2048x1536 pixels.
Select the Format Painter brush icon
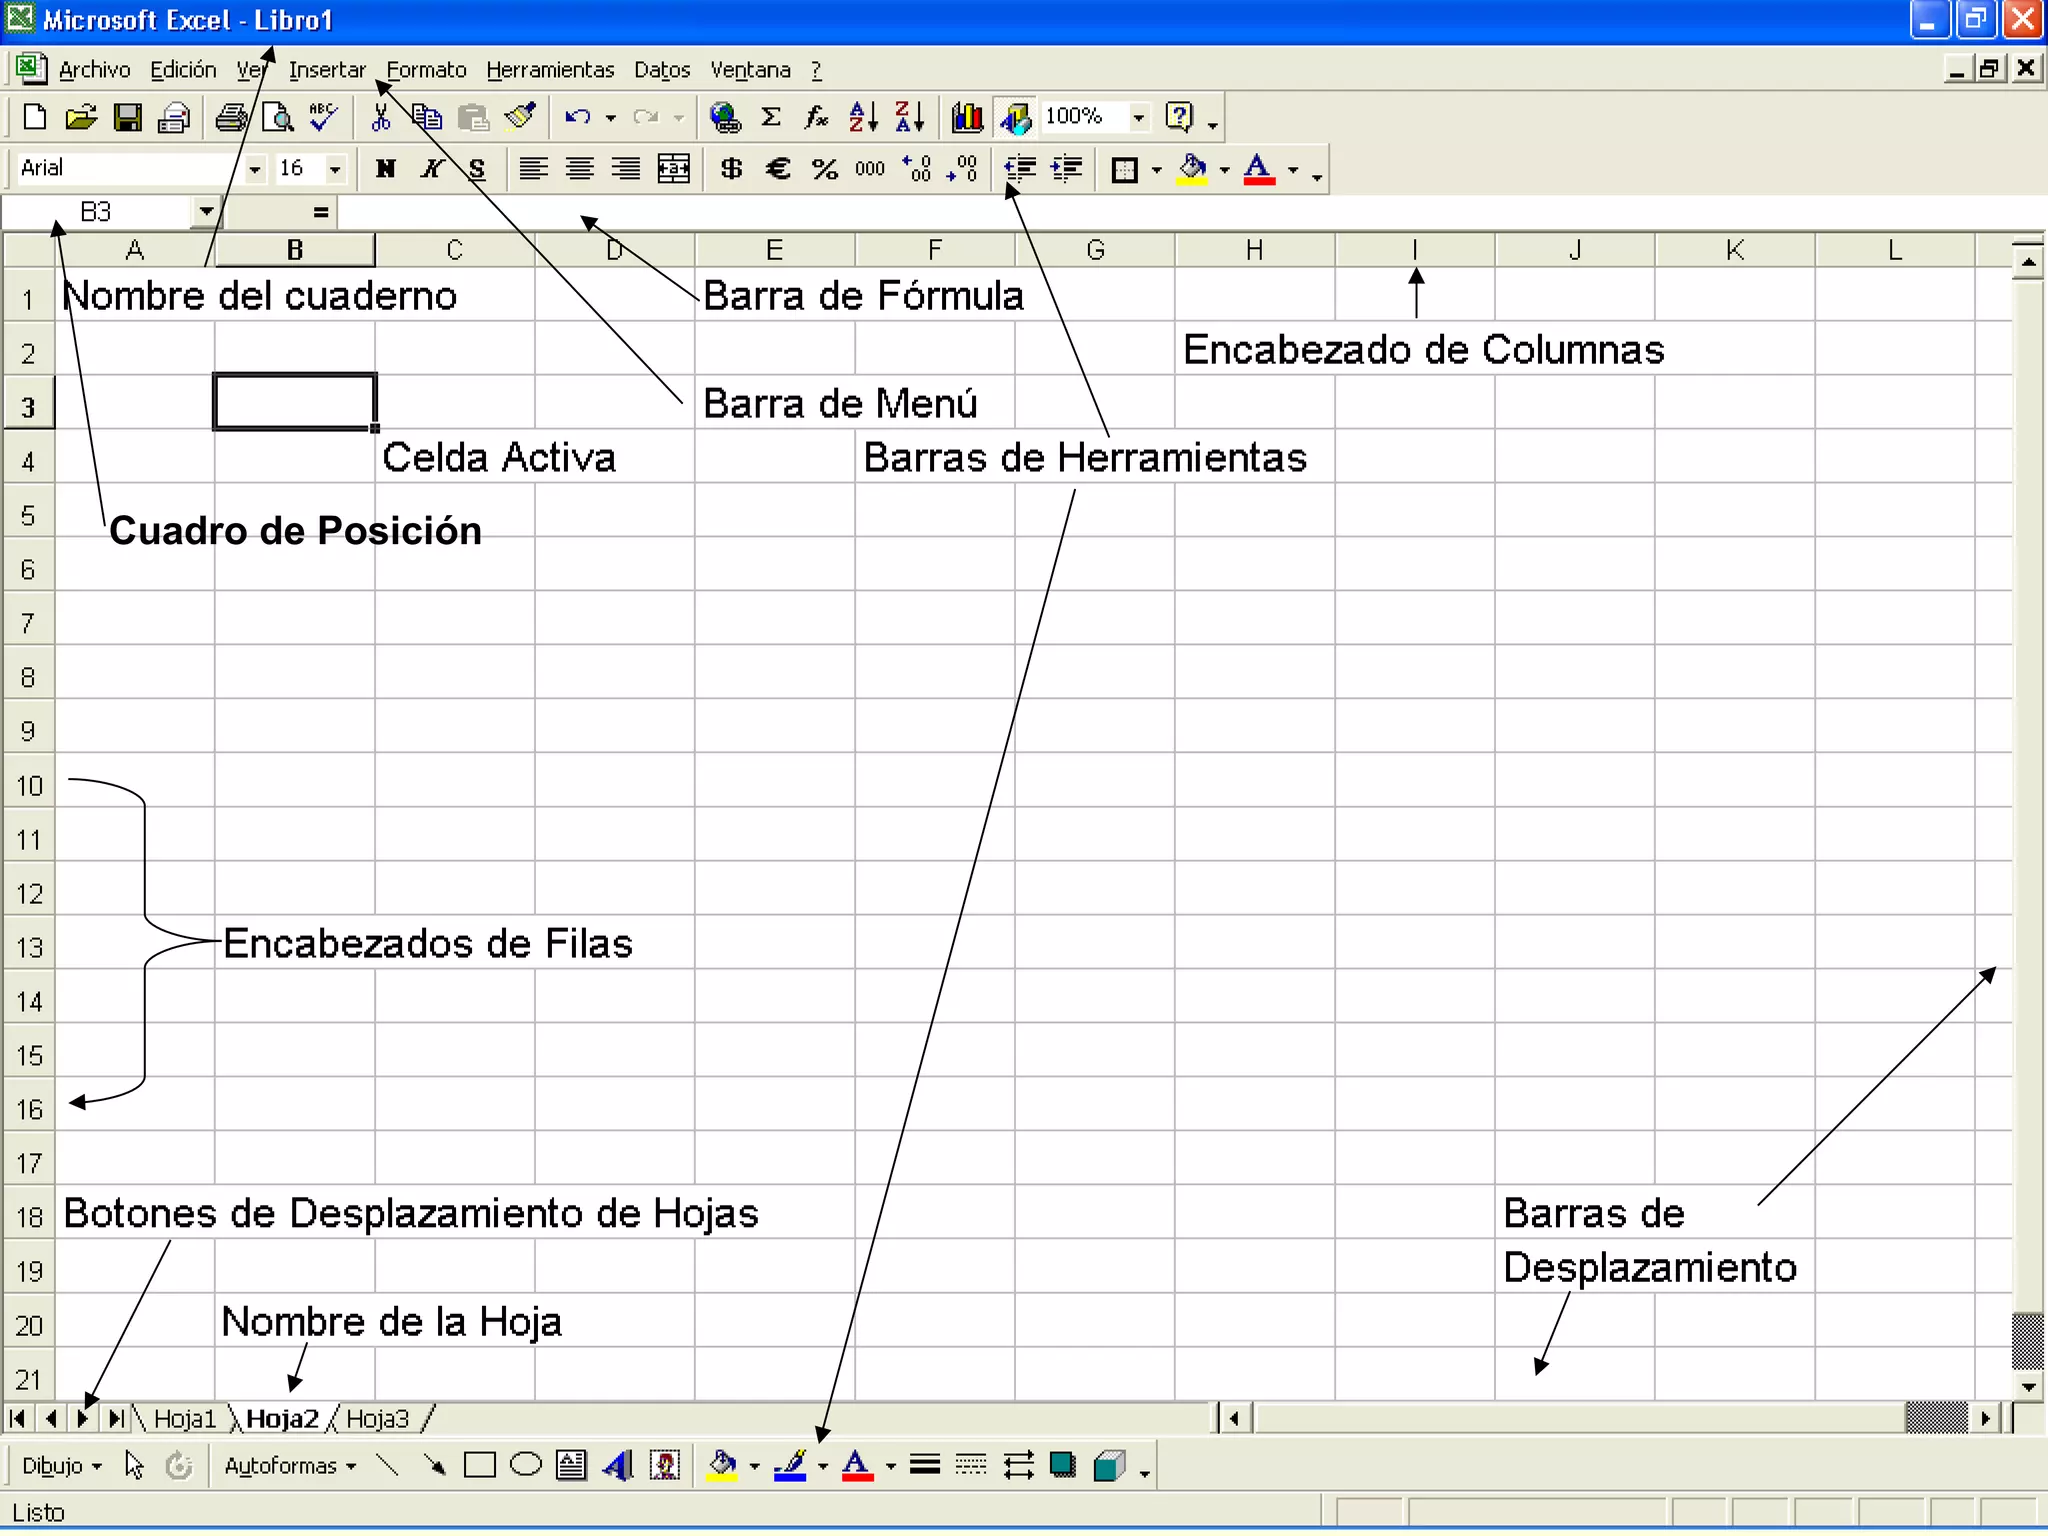pyautogui.click(x=520, y=117)
